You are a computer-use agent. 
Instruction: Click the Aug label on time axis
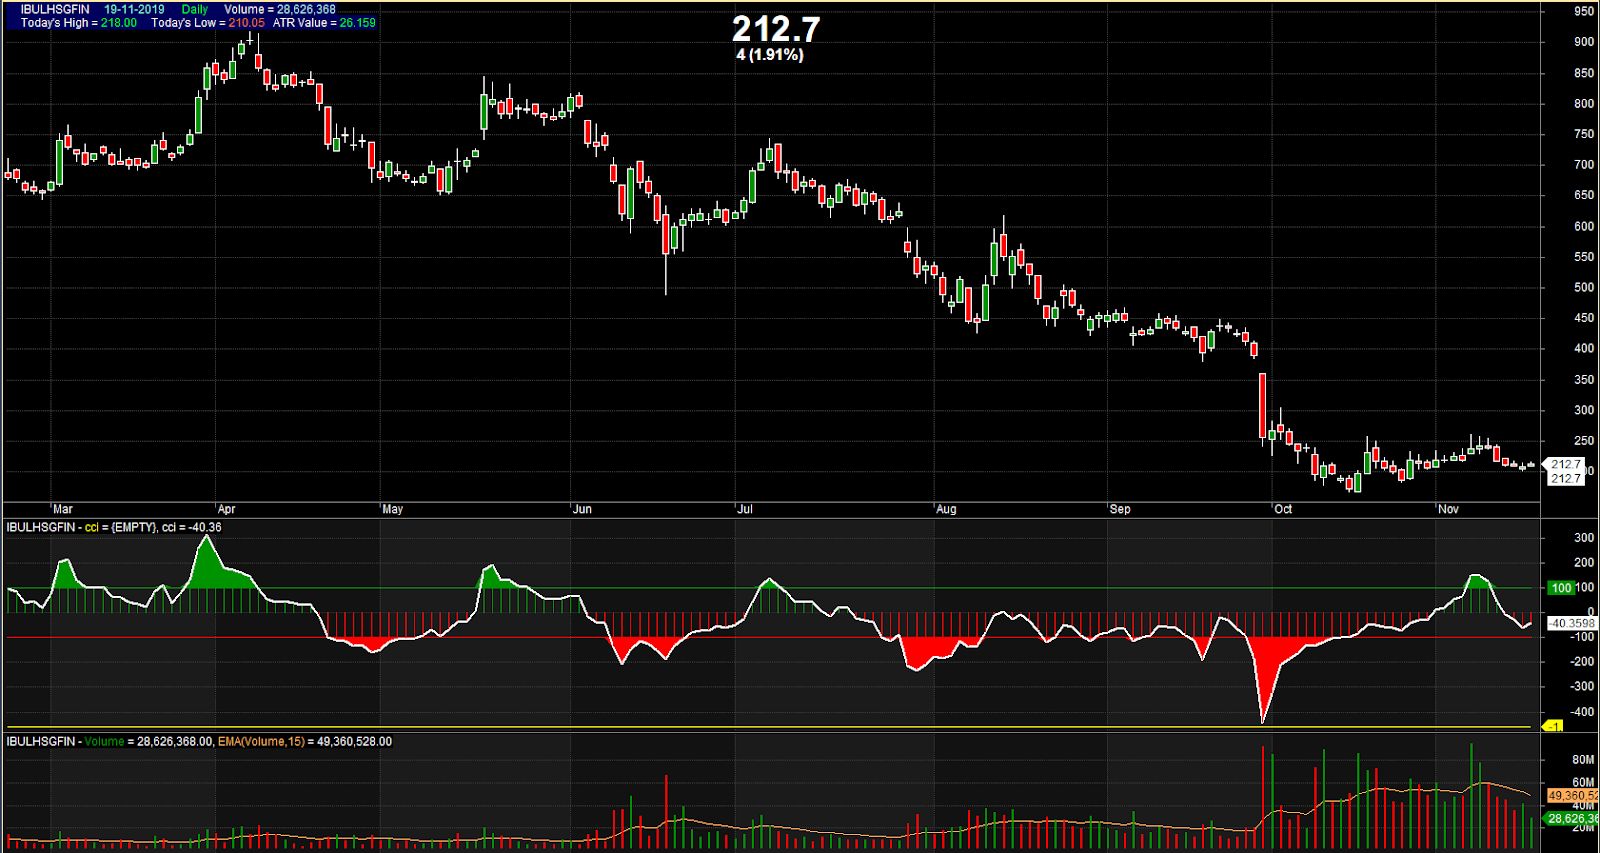(946, 509)
